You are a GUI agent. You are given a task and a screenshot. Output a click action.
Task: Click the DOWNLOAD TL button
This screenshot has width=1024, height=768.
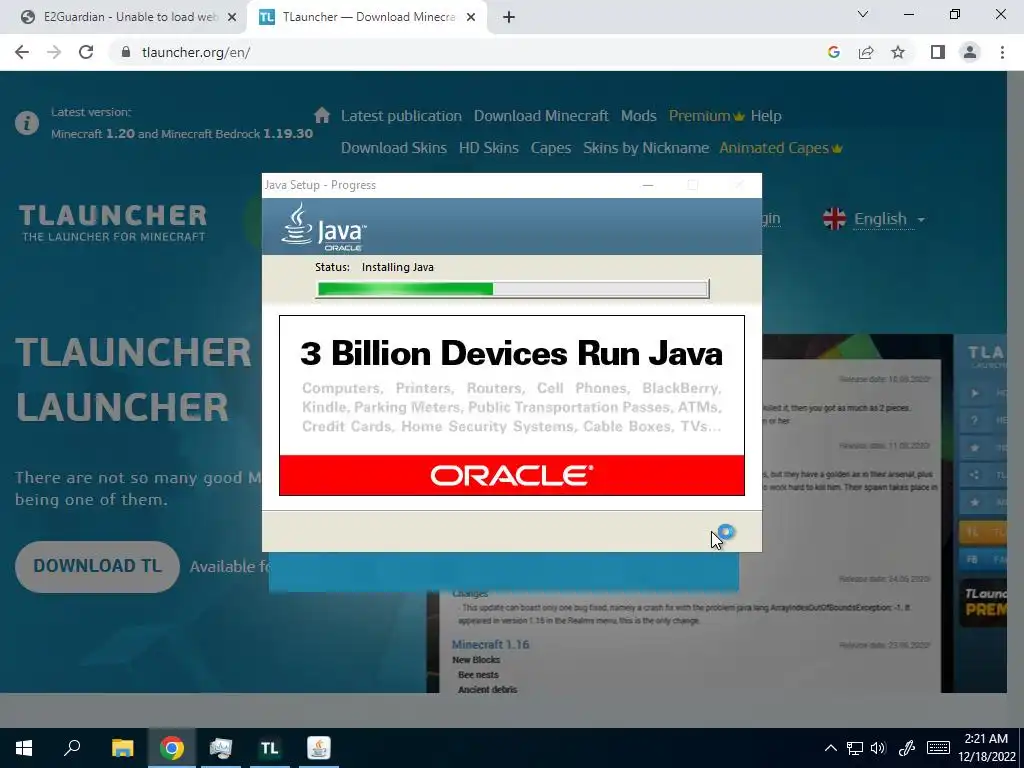coord(97,566)
